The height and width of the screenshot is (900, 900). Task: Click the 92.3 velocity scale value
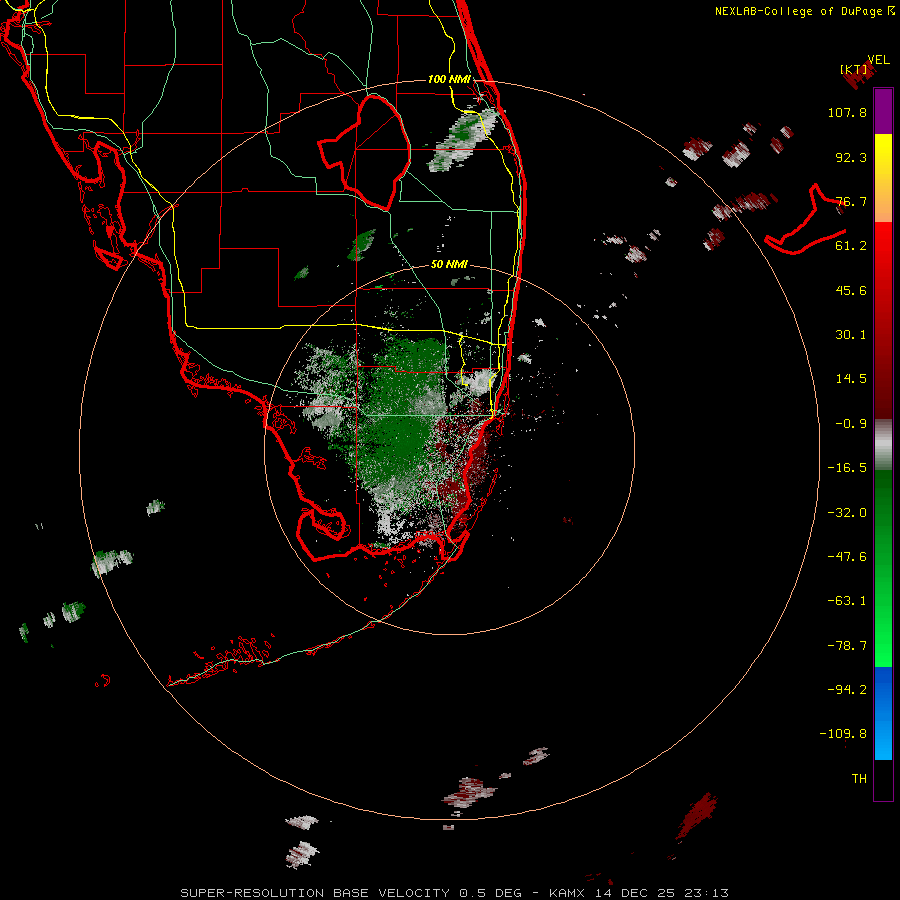point(851,157)
